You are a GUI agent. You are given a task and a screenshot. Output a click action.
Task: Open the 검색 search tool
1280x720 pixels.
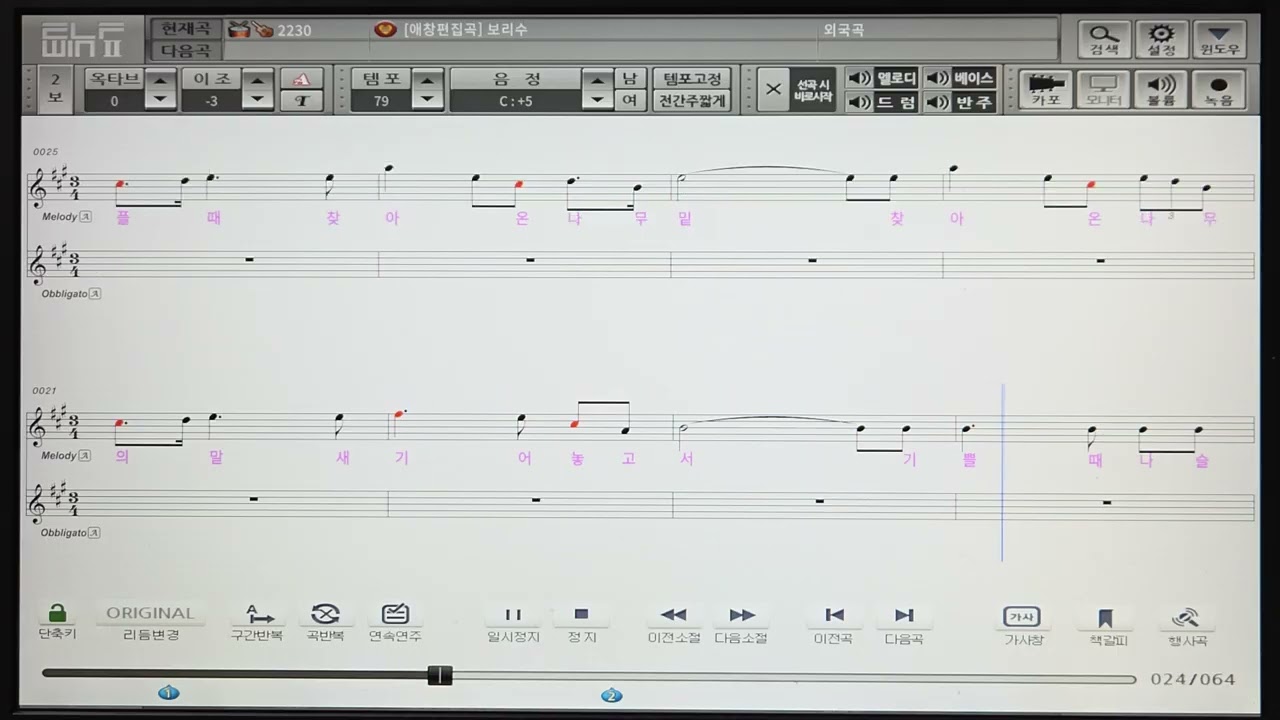tap(1104, 40)
